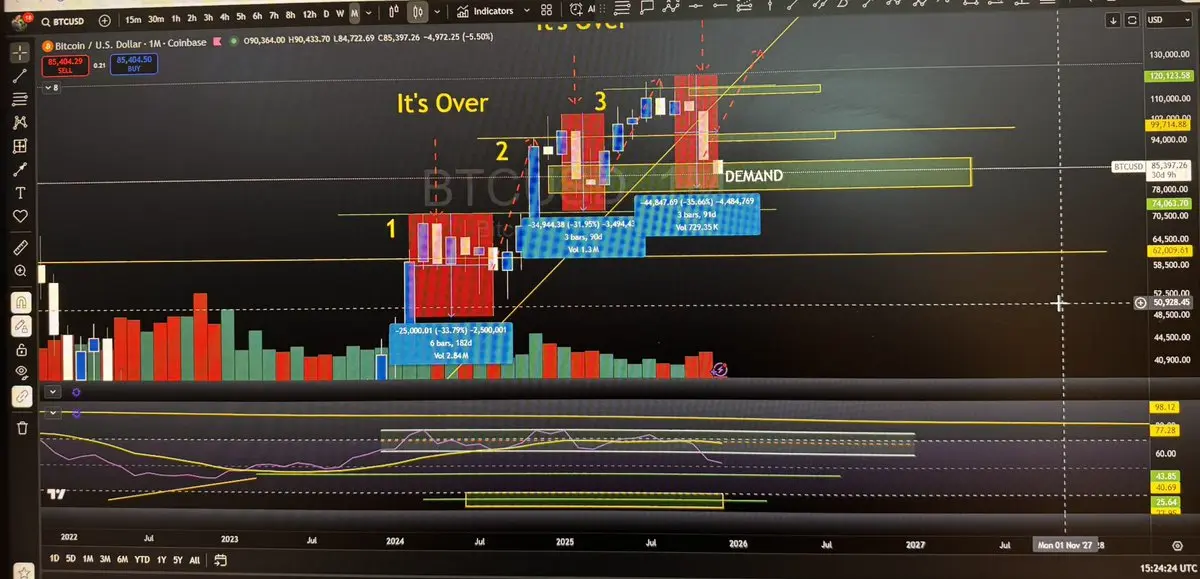
Task: Switch to 1h timeframe
Action: 176,20
